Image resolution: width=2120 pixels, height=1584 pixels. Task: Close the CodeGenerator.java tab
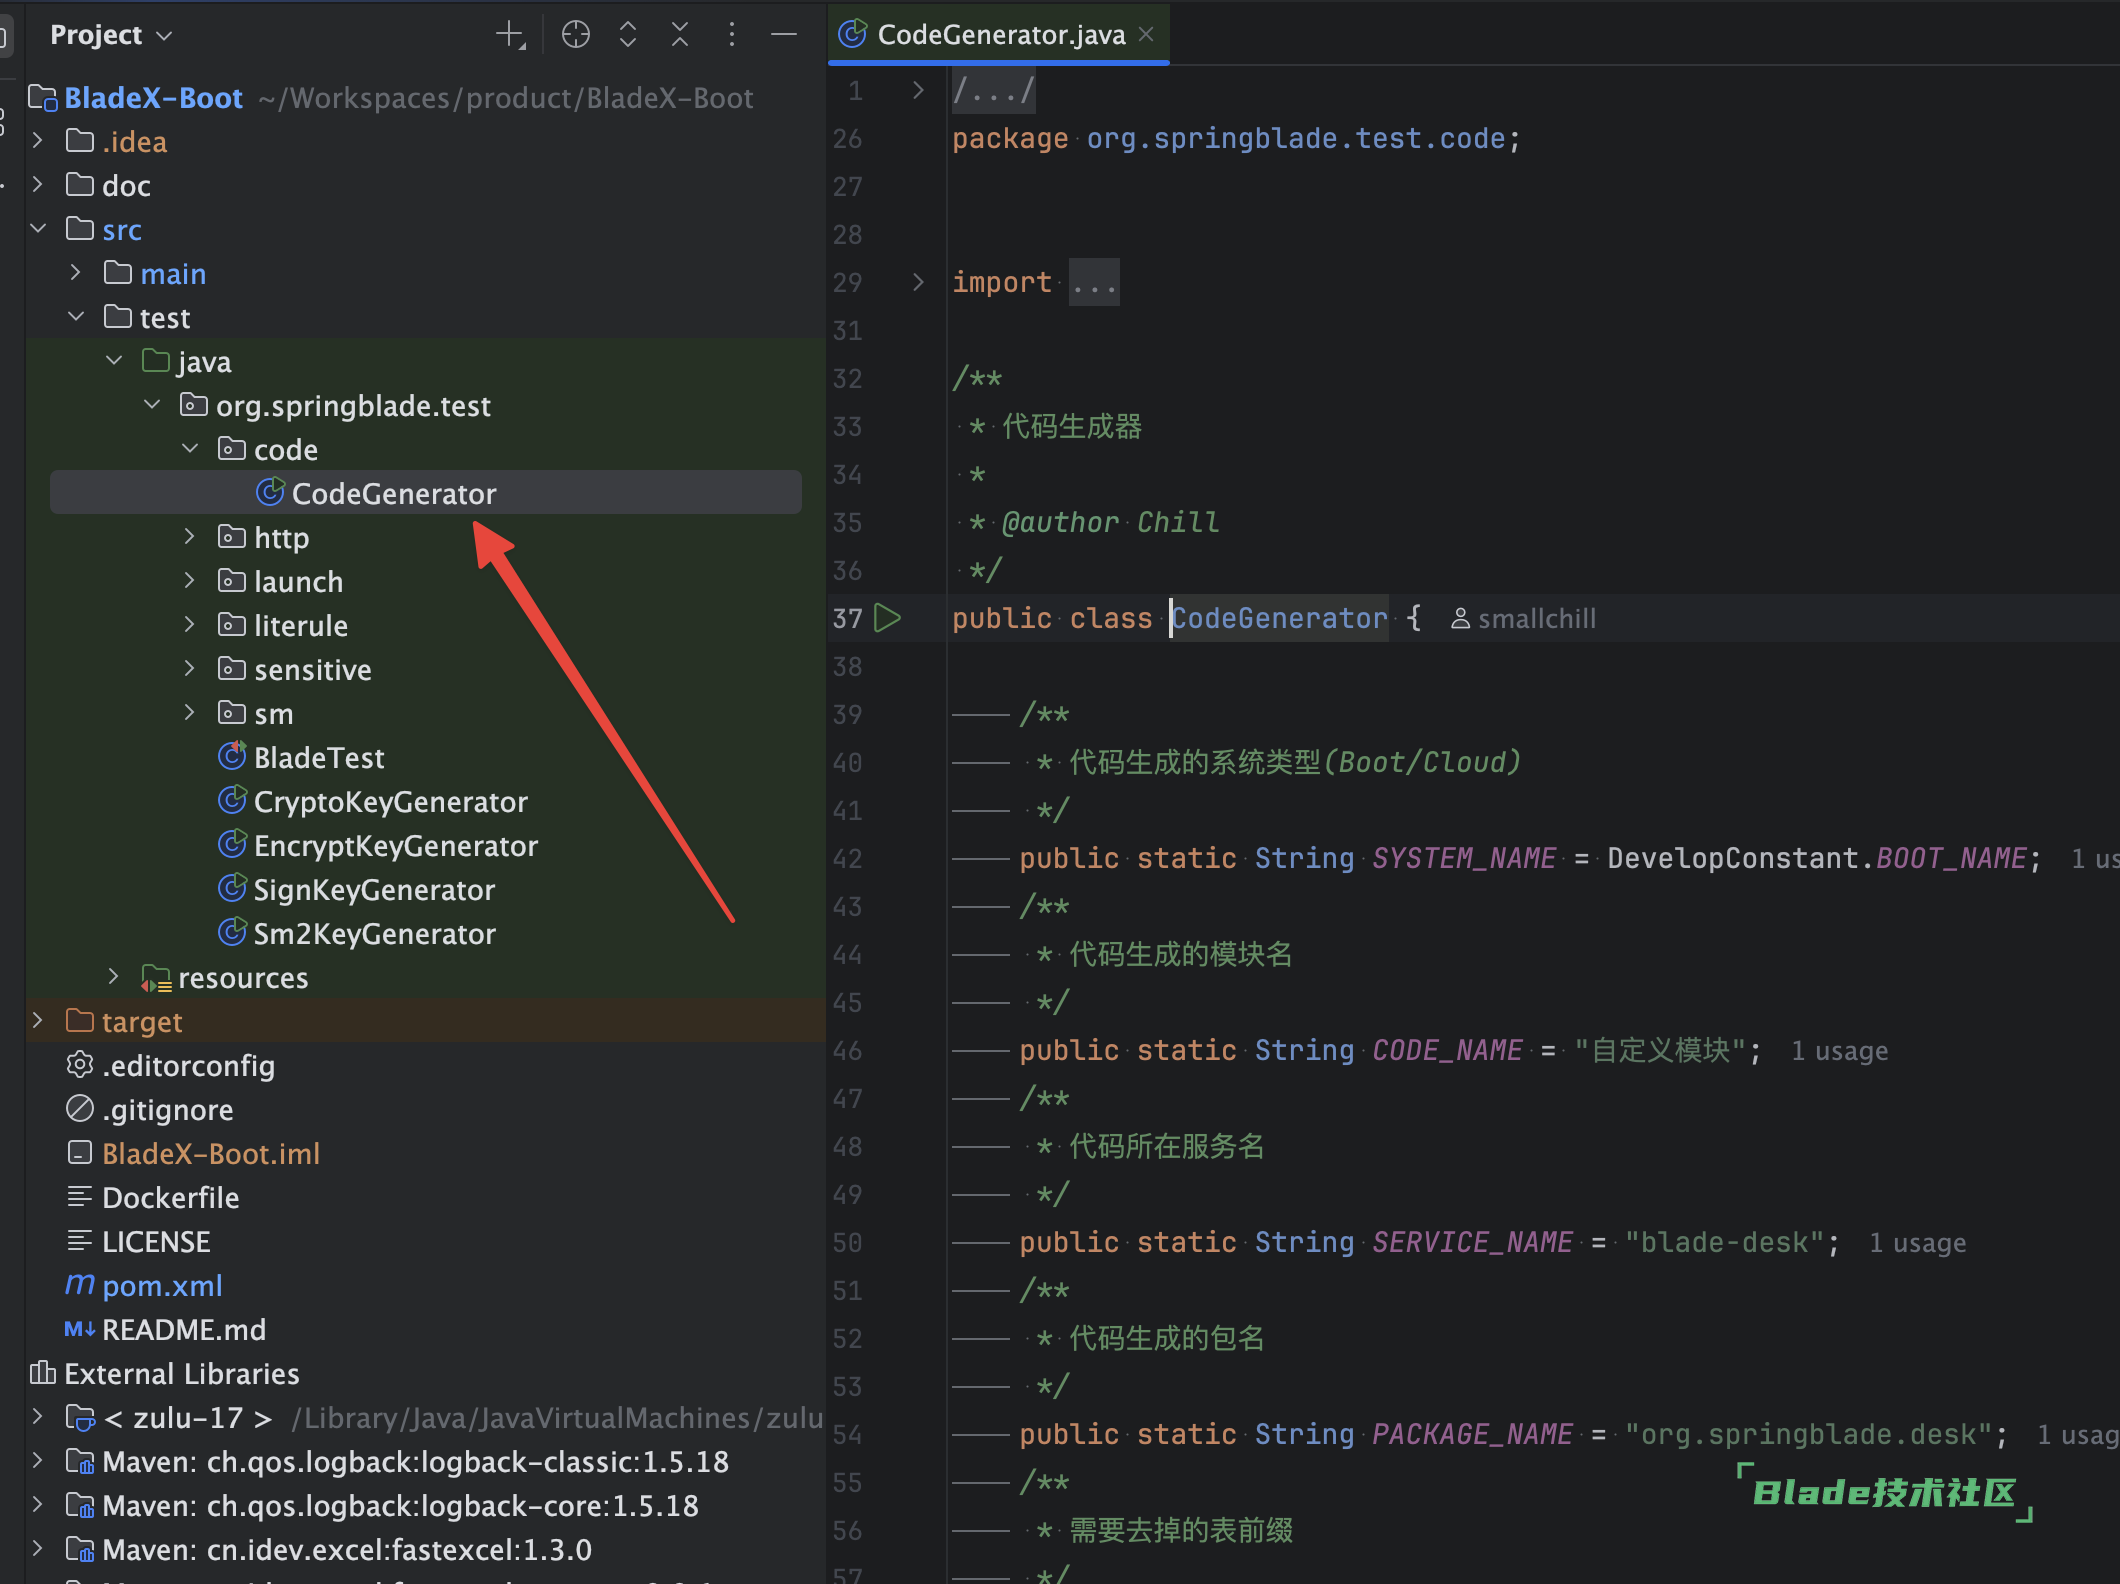tap(1147, 34)
